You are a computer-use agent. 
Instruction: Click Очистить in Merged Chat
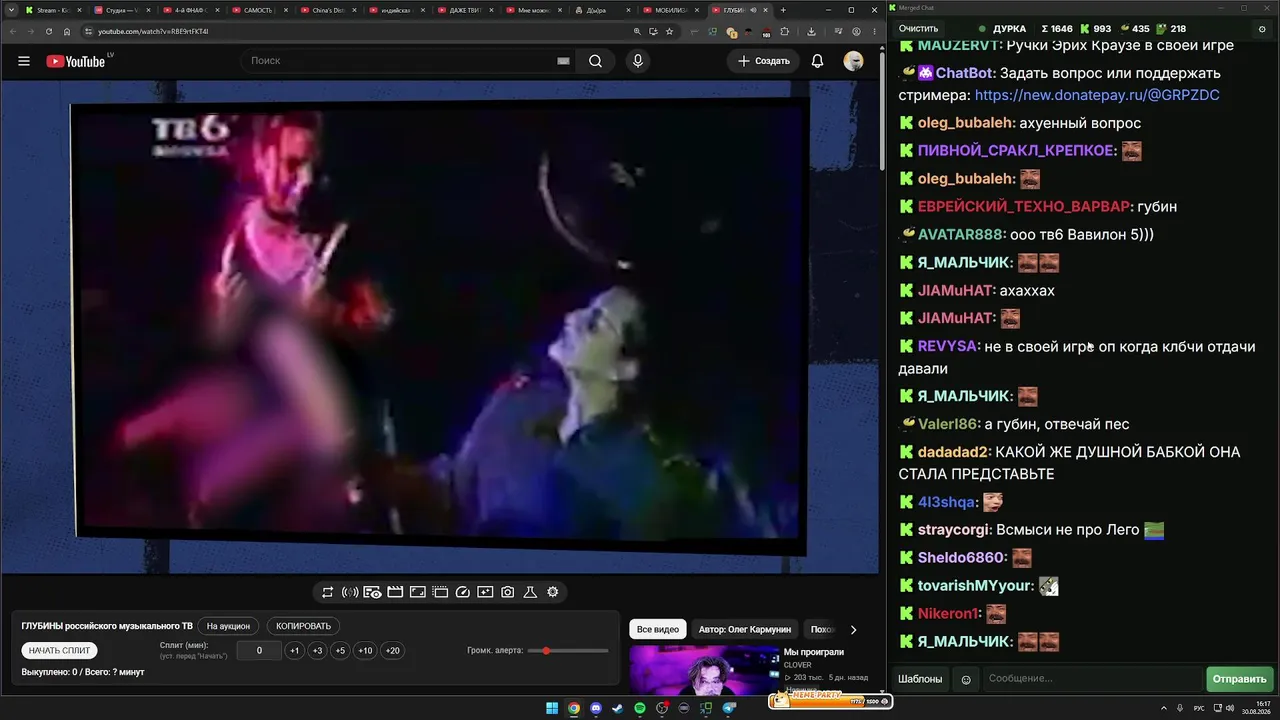pos(918,29)
